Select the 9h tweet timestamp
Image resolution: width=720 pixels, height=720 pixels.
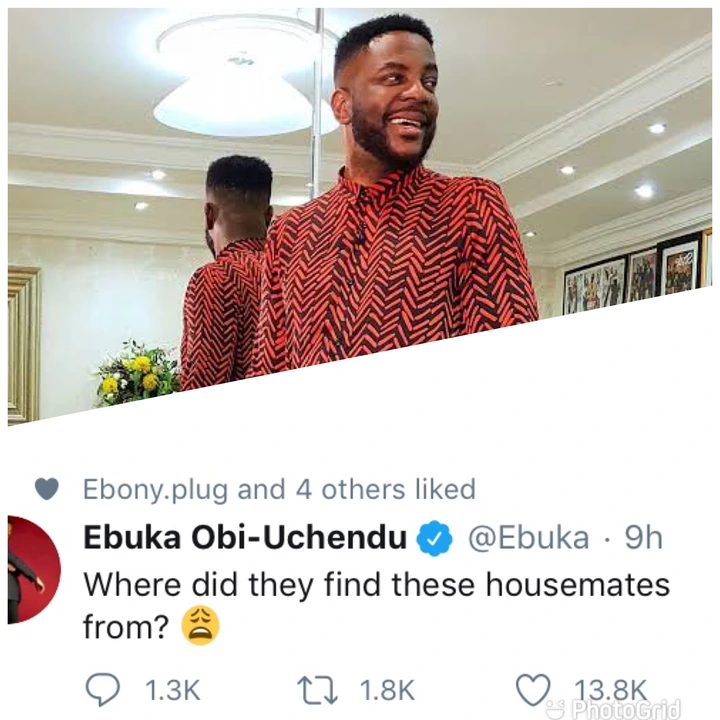pyautogui.click(x=643, y=538)
